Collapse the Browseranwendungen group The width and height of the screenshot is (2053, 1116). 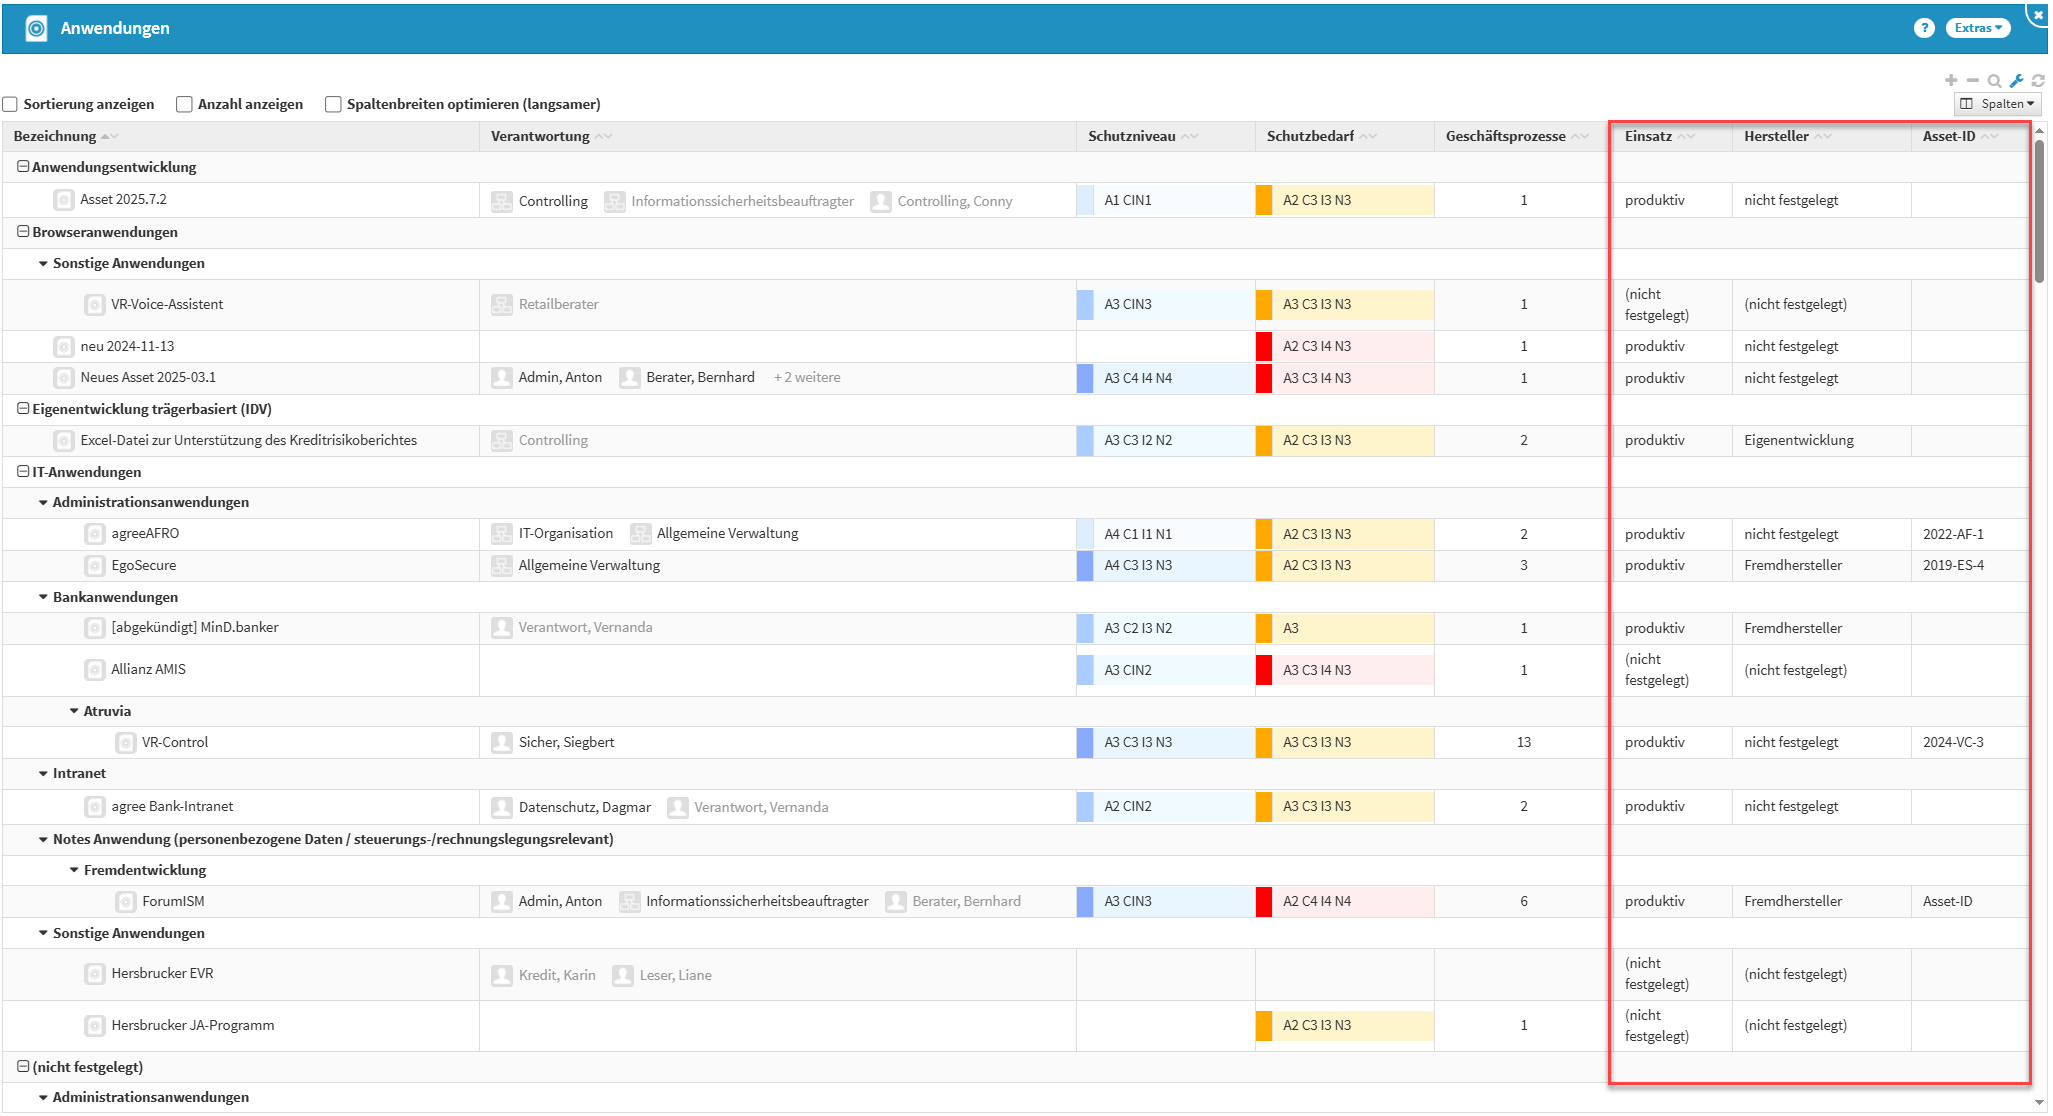(23, 232)
